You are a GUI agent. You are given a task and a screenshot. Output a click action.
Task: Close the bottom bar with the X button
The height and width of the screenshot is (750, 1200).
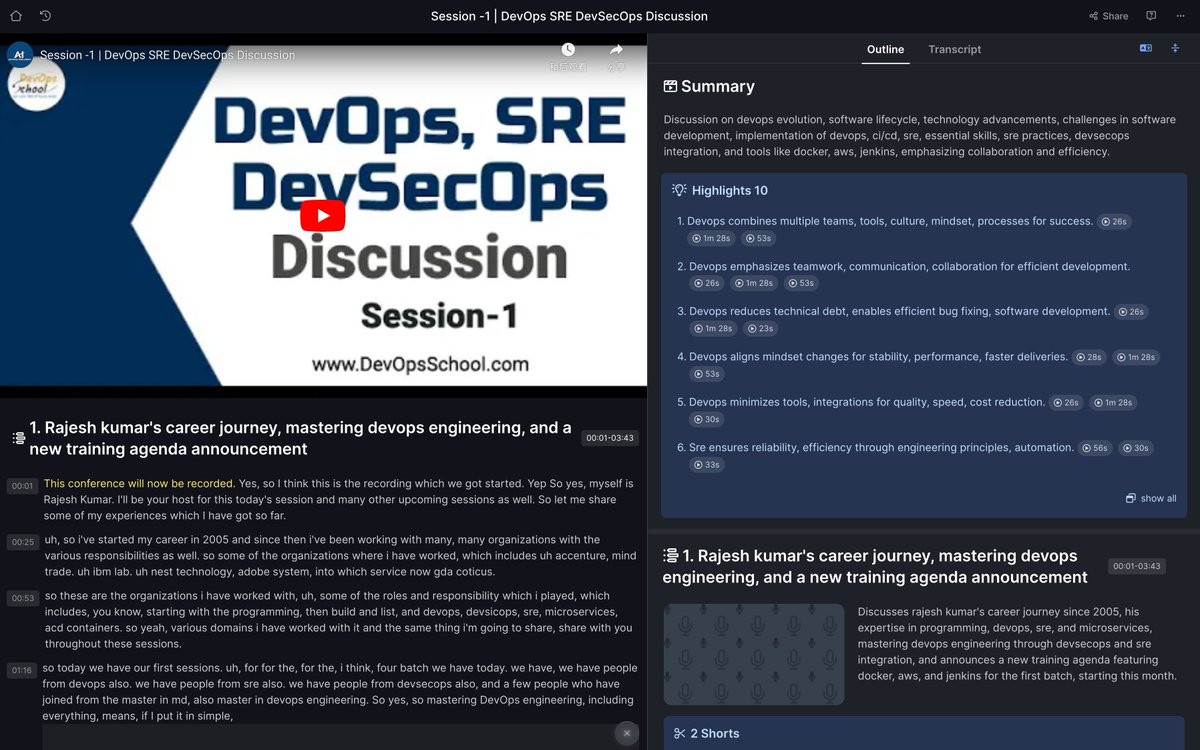[627, 733]
